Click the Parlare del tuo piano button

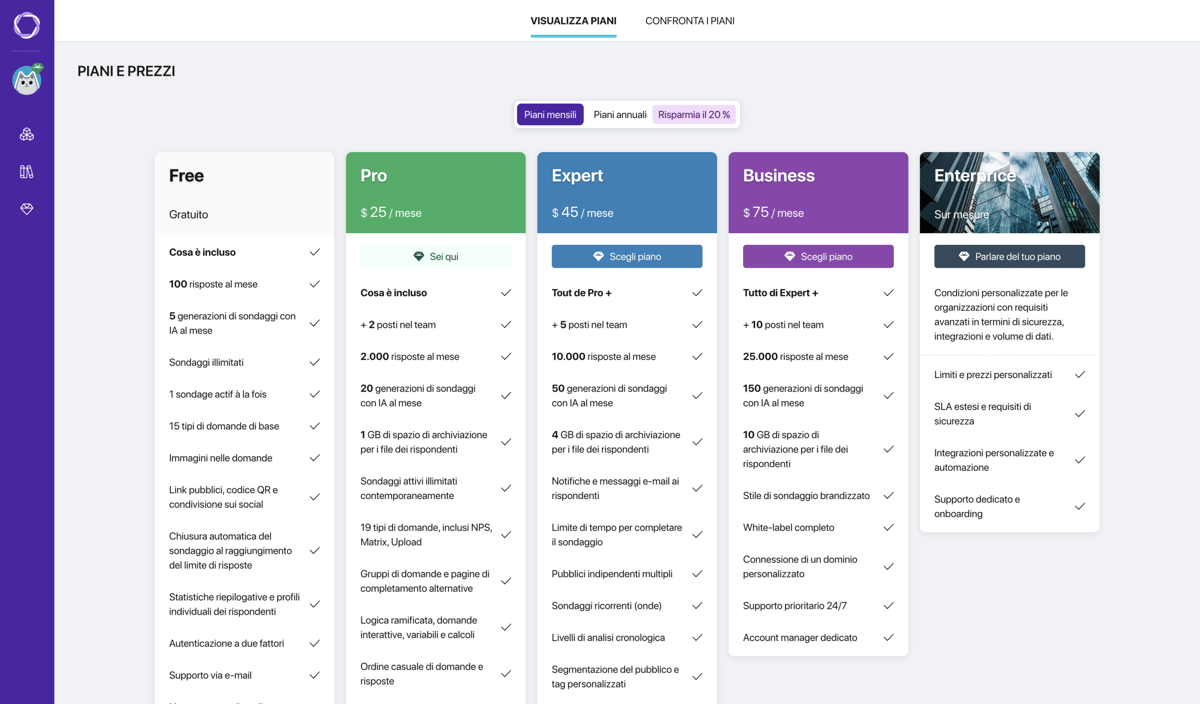click(1009, 257)
